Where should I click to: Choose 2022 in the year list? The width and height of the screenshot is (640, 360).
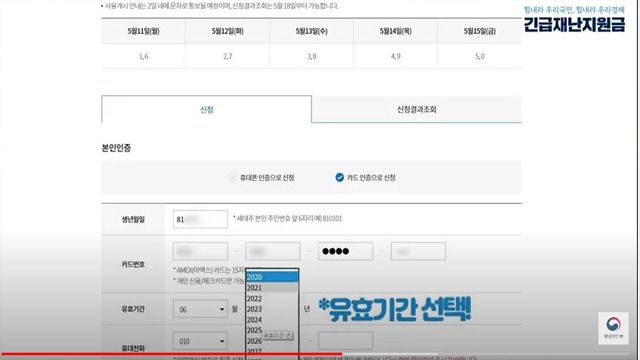(x=272, y=298)
